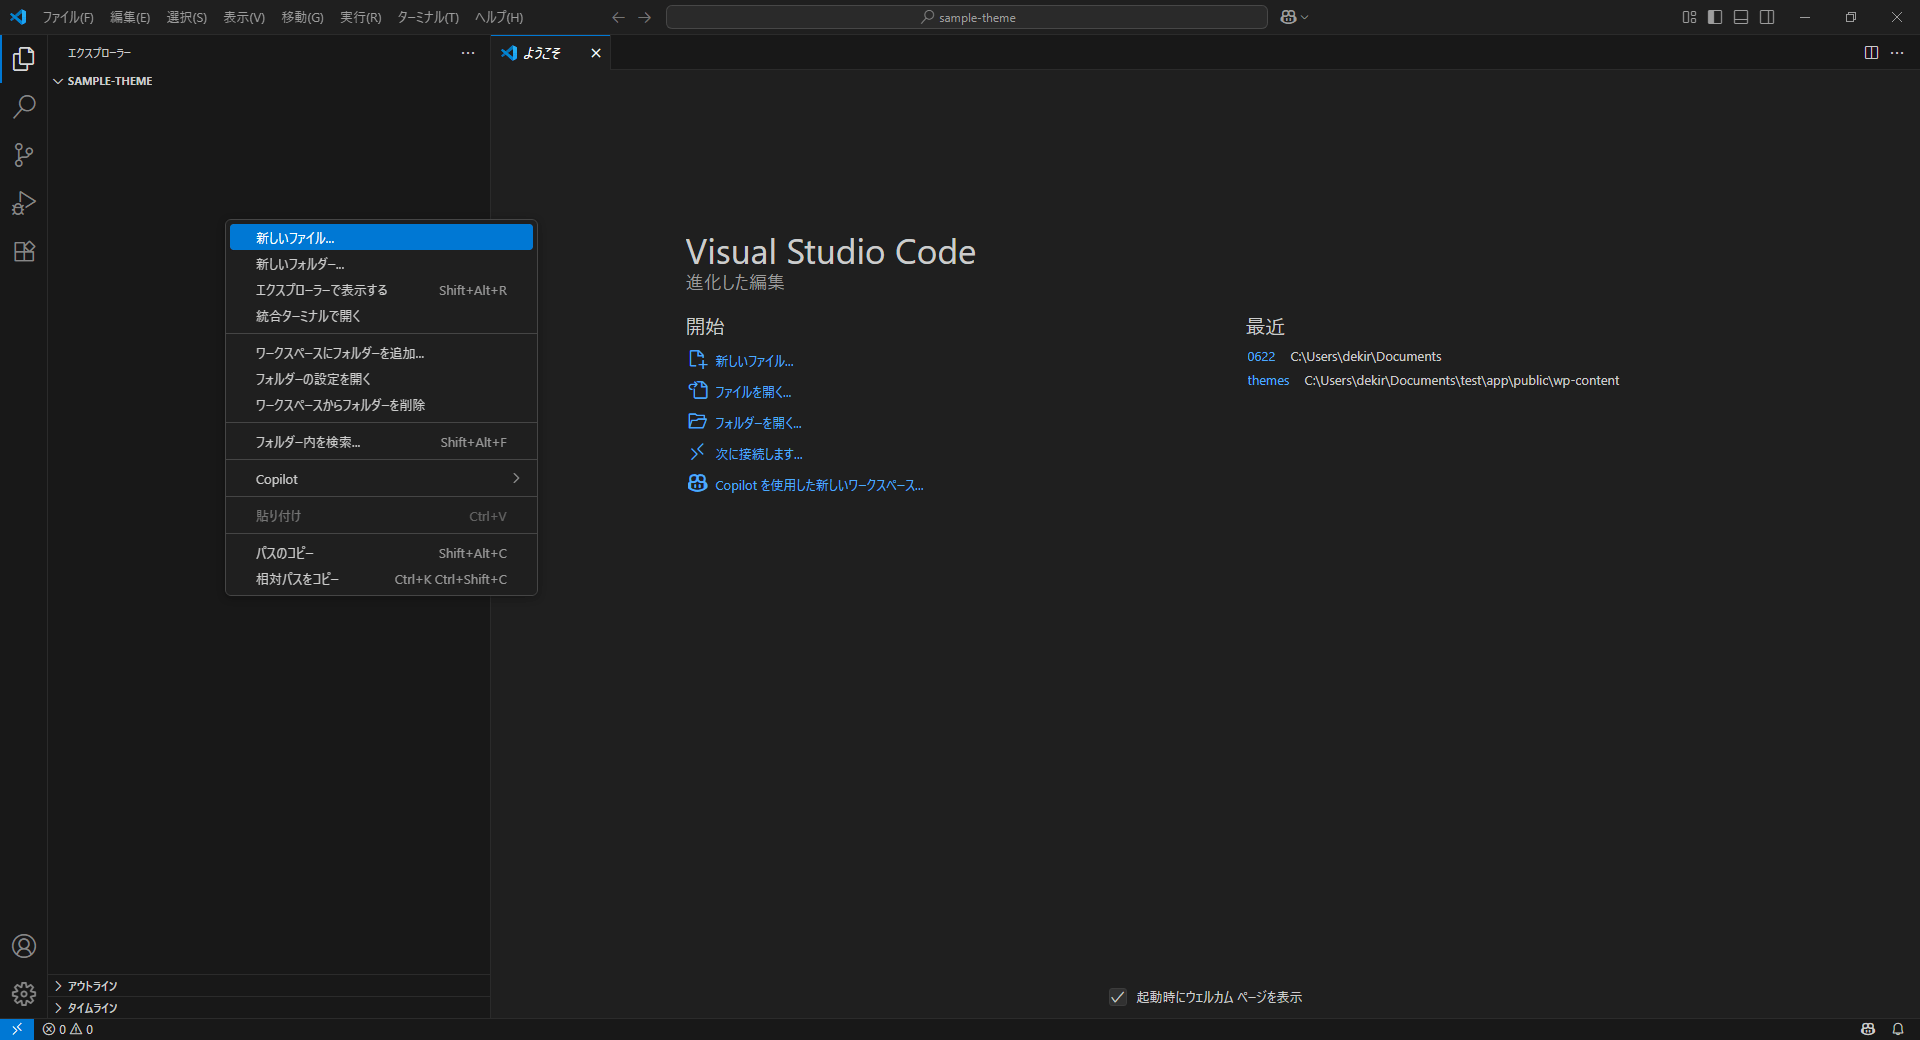Open the Explorer view in activity bar
Image resolution: width=1920 pixels, height=1040 pixels.
24,59
